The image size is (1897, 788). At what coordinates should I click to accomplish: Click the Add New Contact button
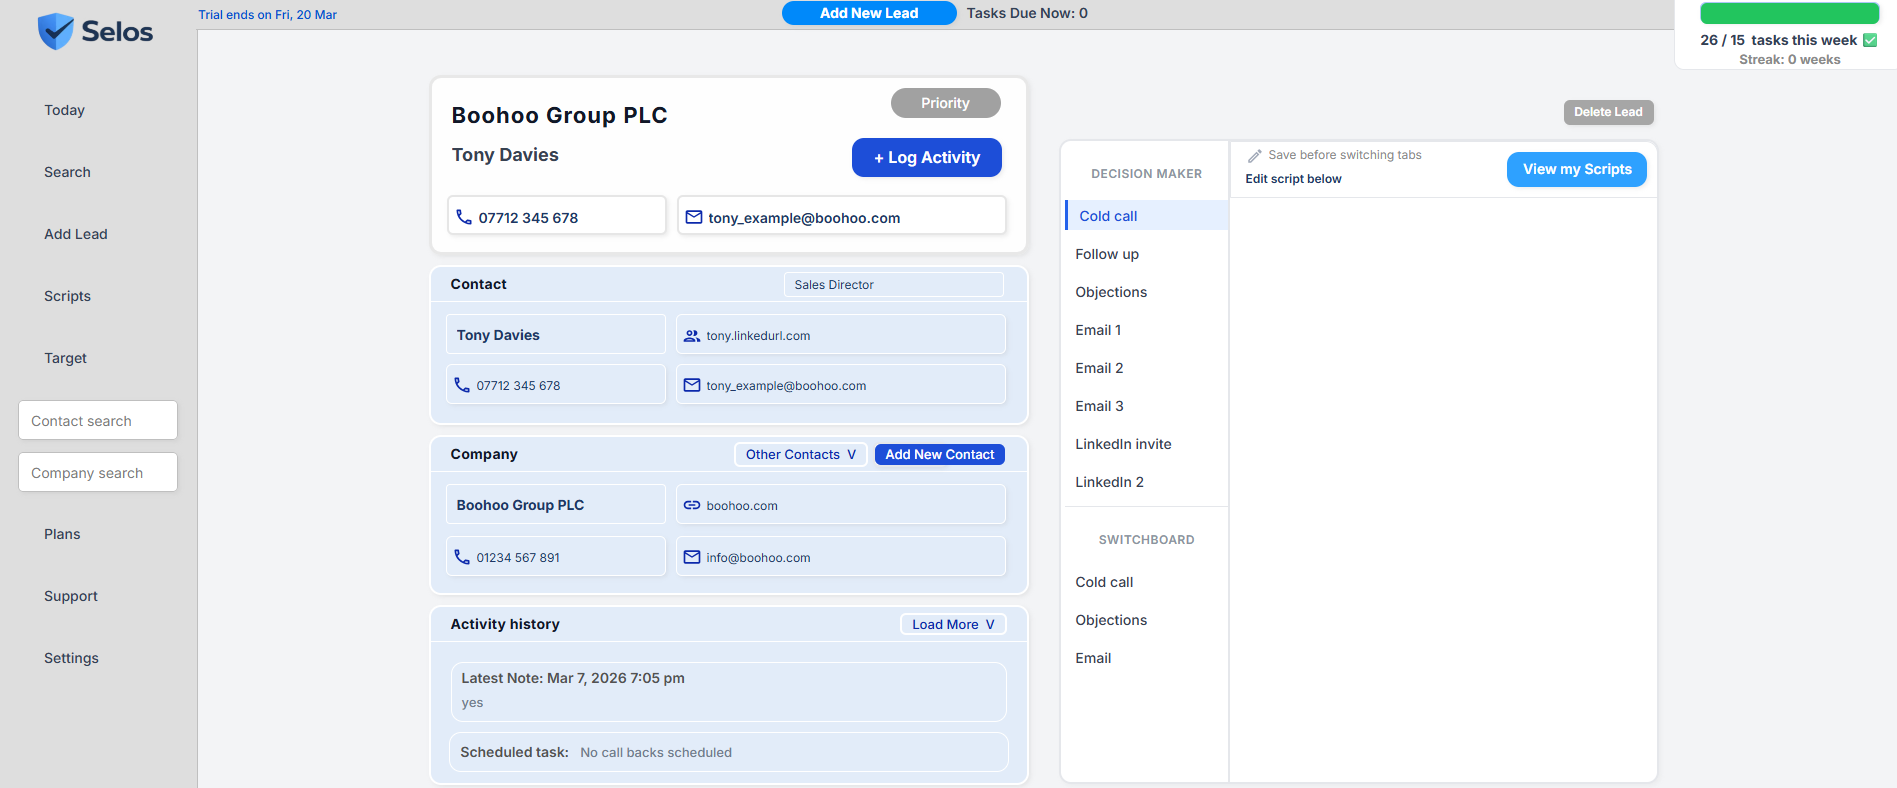click(940, 454)
